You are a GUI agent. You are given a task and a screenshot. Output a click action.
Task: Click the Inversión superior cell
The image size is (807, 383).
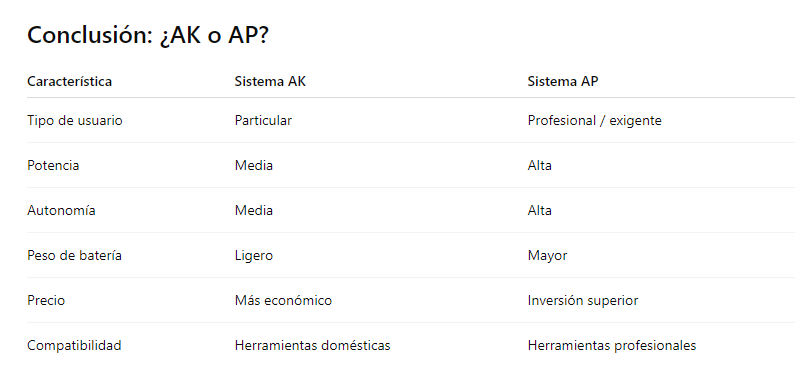[x=583, y=300]
